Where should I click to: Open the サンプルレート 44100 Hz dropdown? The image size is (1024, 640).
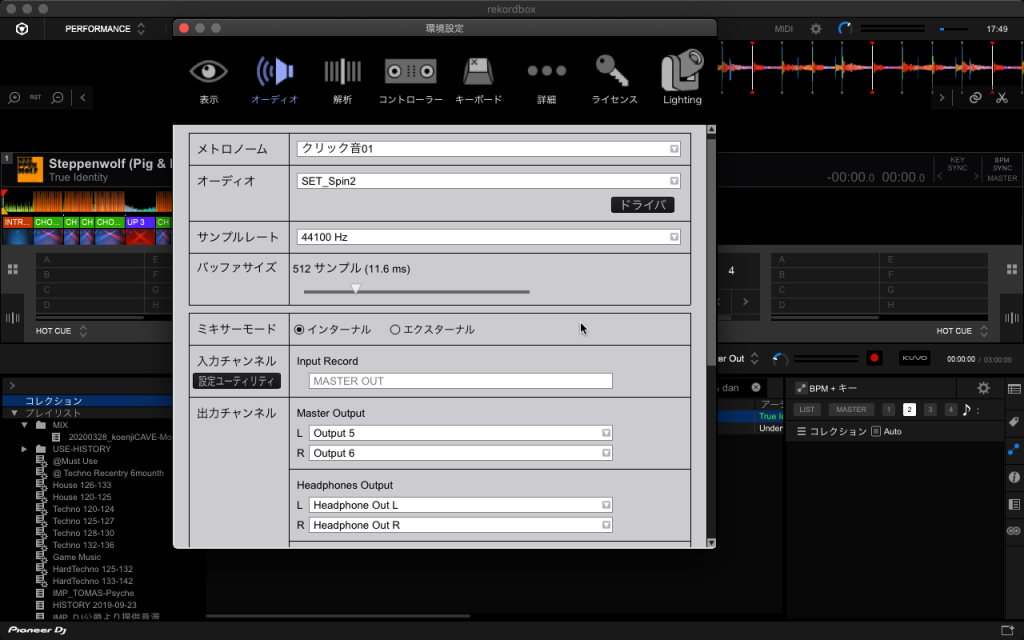(x=488, y=237)
